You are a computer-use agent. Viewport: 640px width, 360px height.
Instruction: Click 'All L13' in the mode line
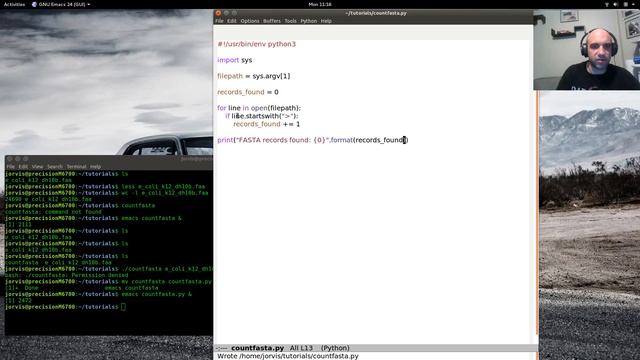301,348
